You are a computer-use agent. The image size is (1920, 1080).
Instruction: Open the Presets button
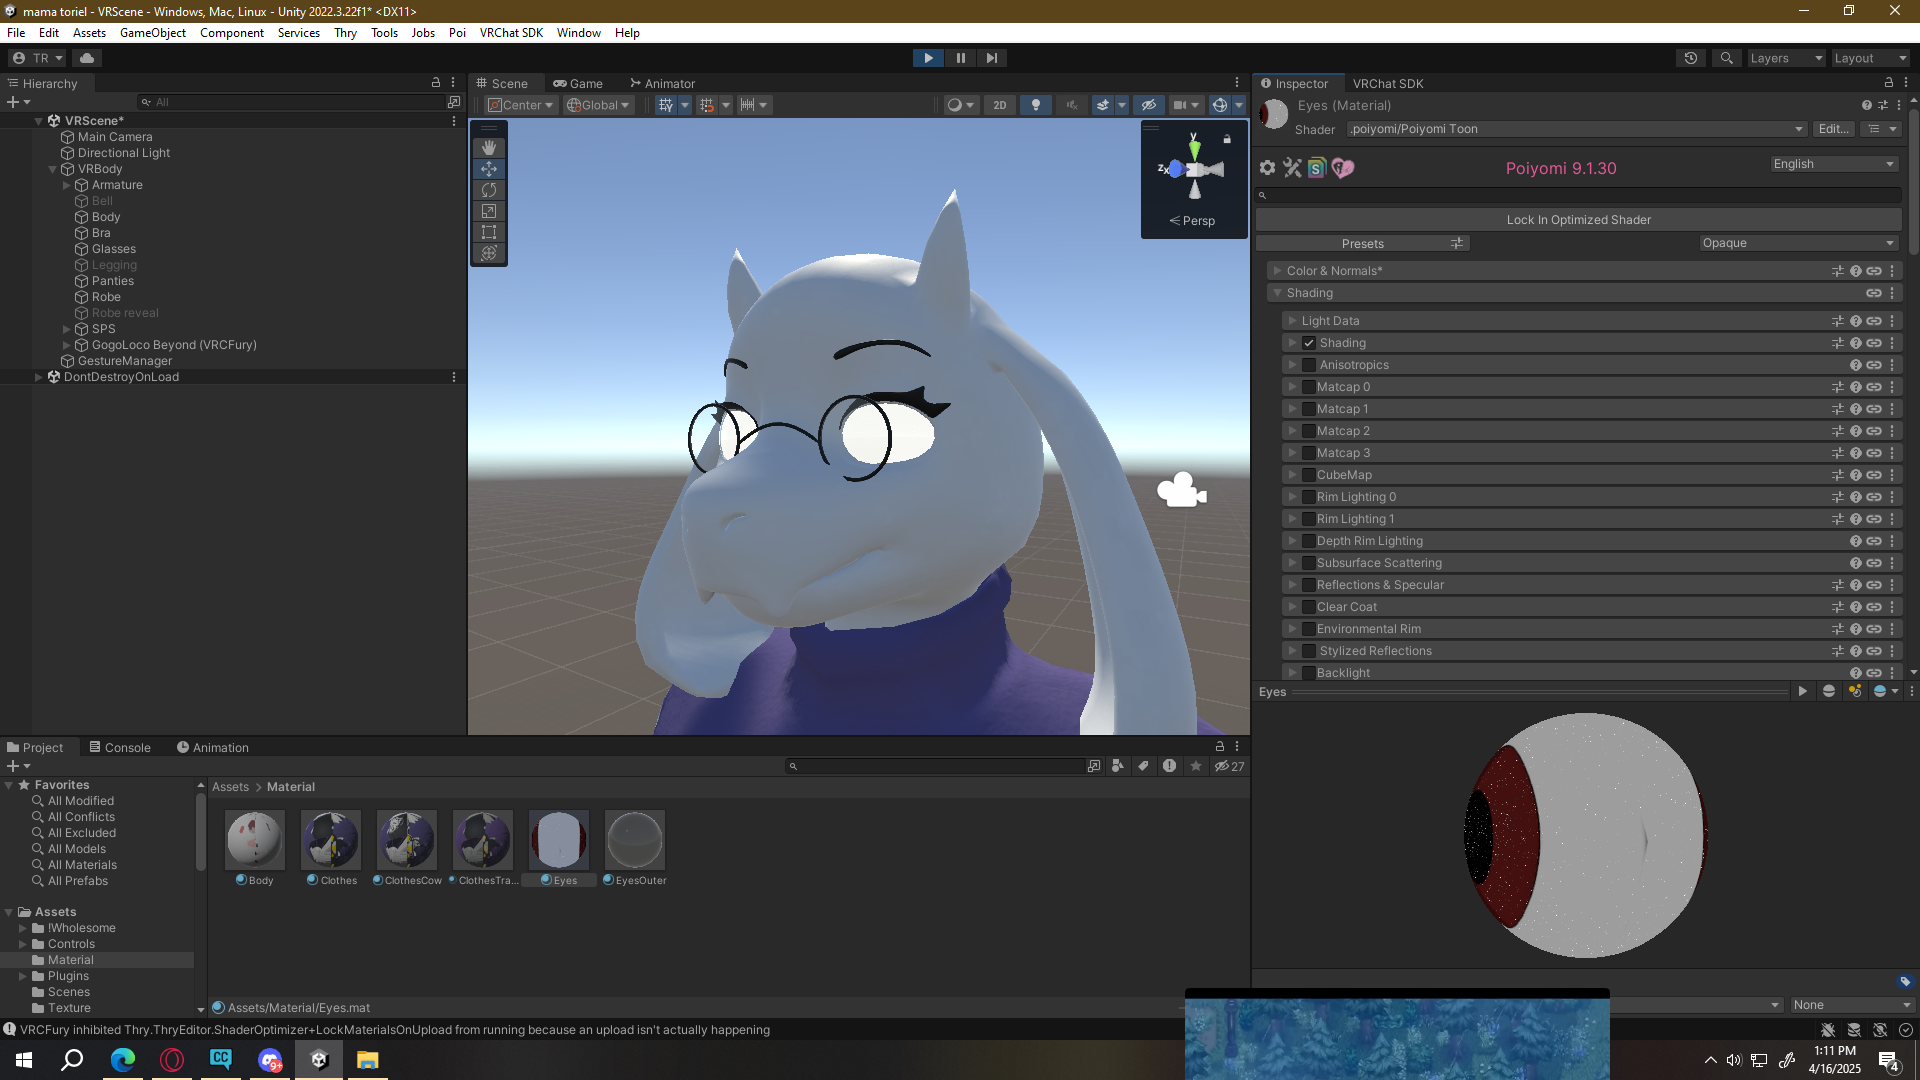[x=1362, y=244]
